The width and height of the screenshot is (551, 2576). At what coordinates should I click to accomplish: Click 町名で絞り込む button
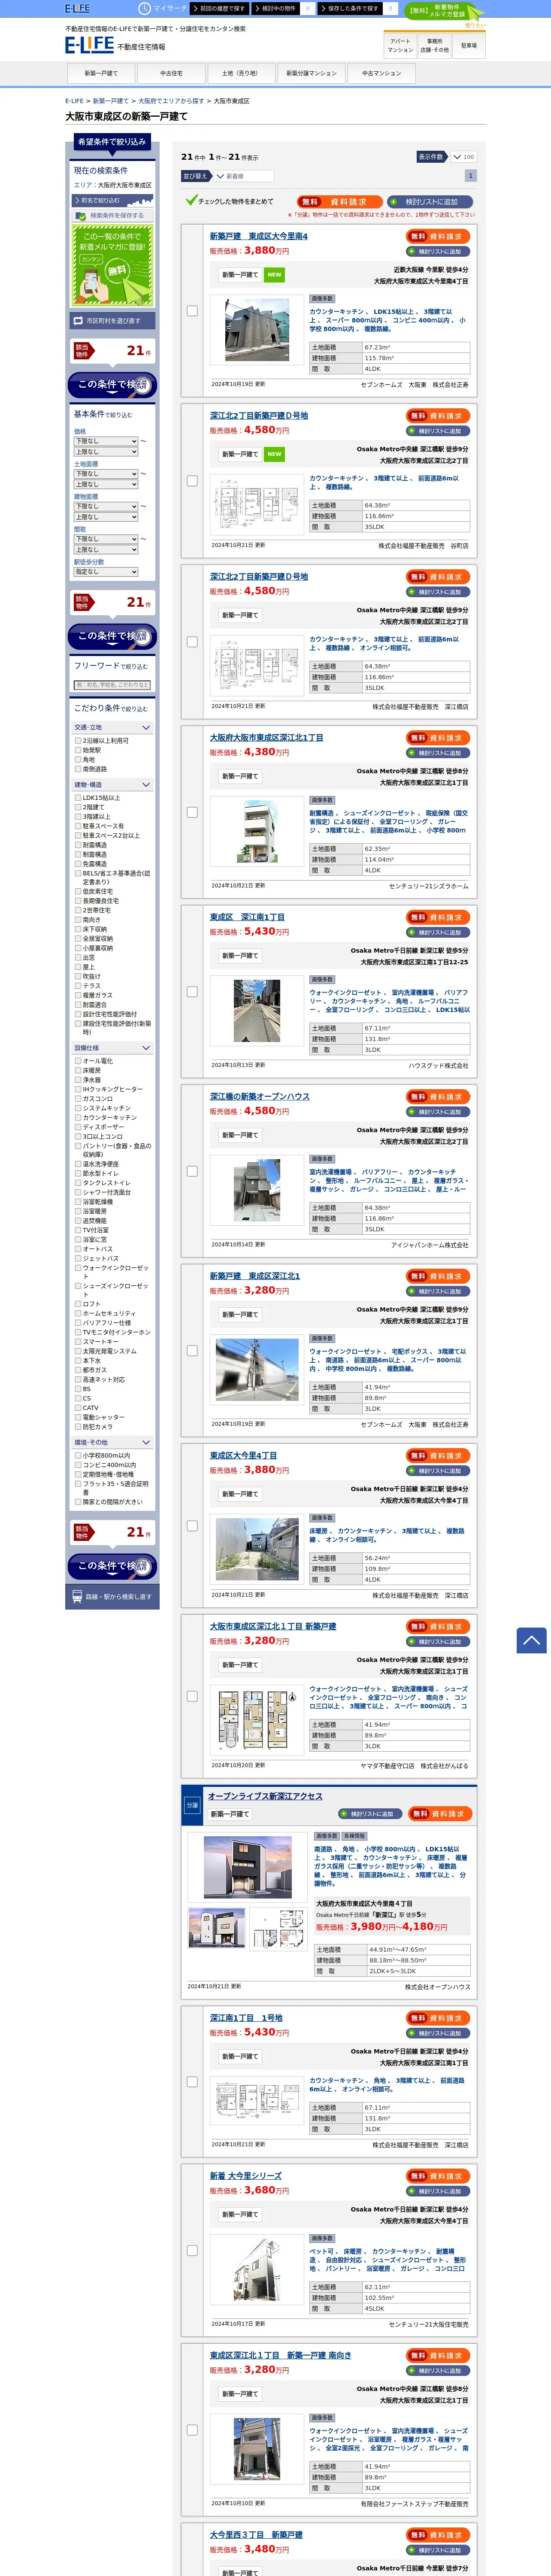[111, 200]
